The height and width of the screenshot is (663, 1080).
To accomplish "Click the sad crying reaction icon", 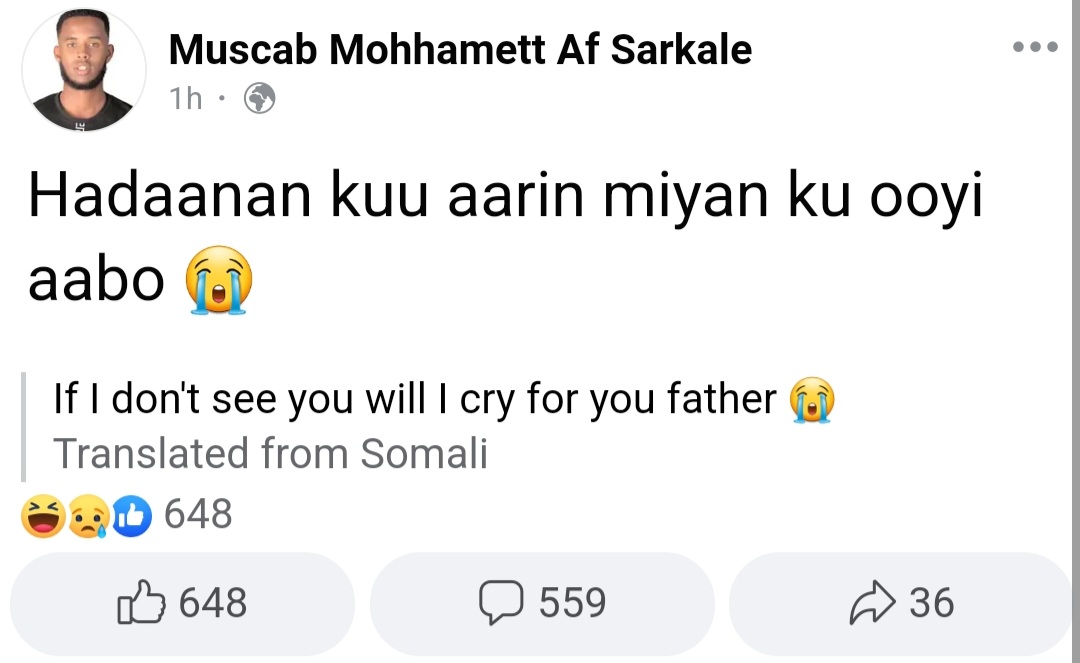I will (x=87, y=517).
